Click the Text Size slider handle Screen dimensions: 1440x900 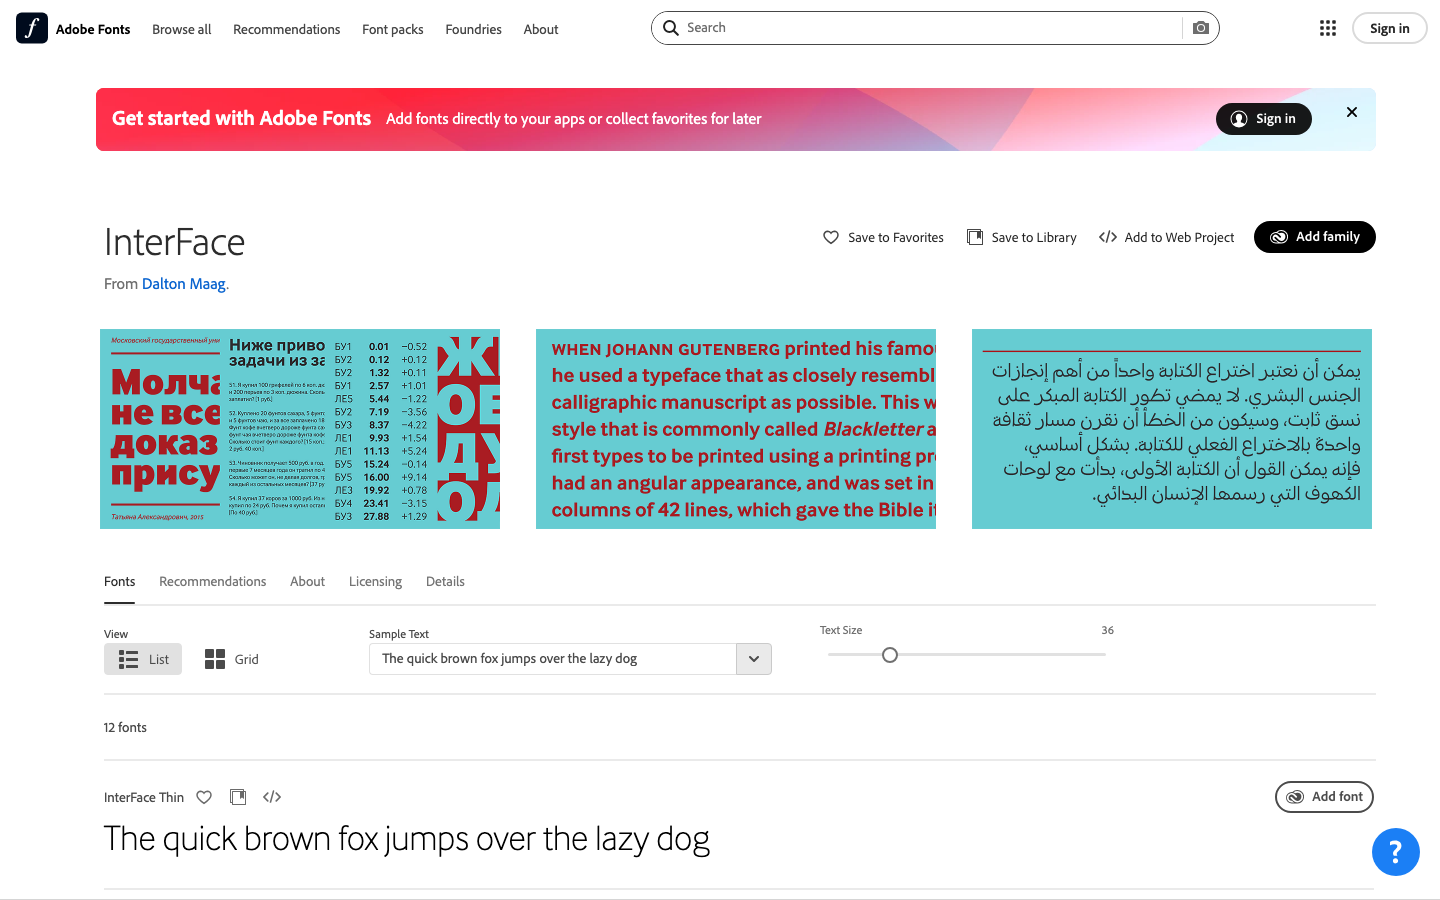pyautogui.click(x=890, y=655)
